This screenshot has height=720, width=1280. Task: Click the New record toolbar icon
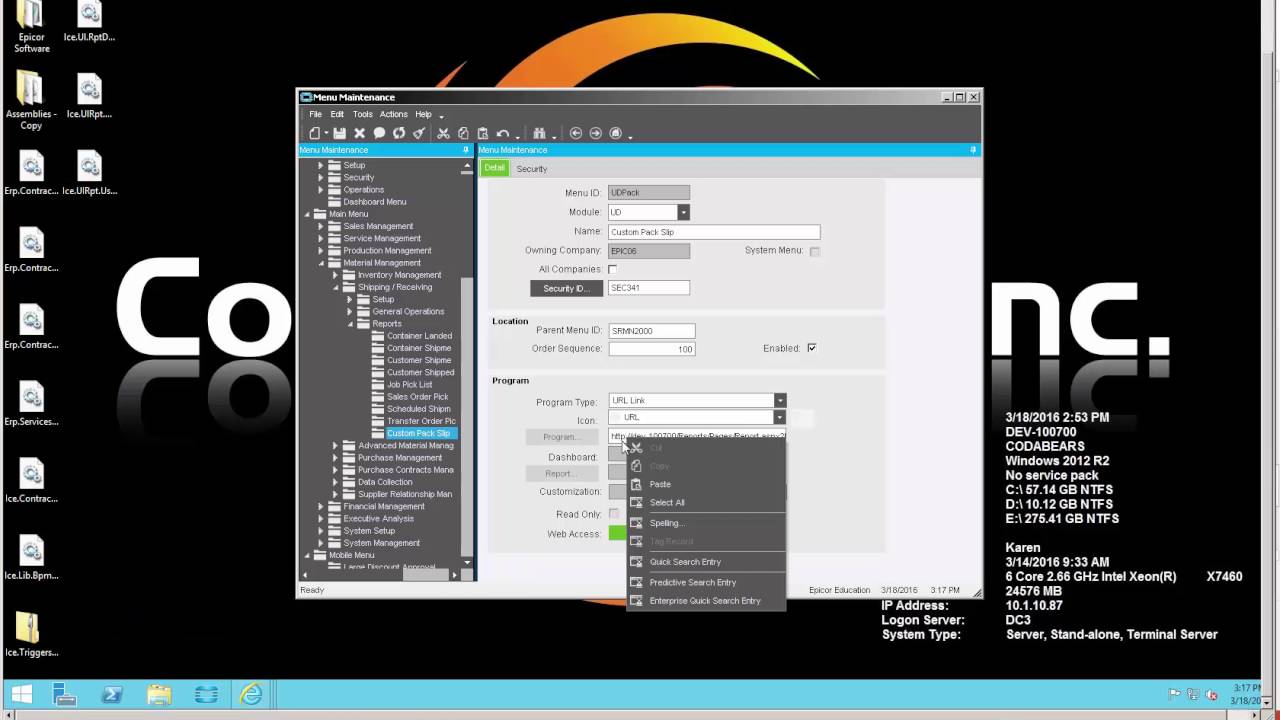point(316,133)
